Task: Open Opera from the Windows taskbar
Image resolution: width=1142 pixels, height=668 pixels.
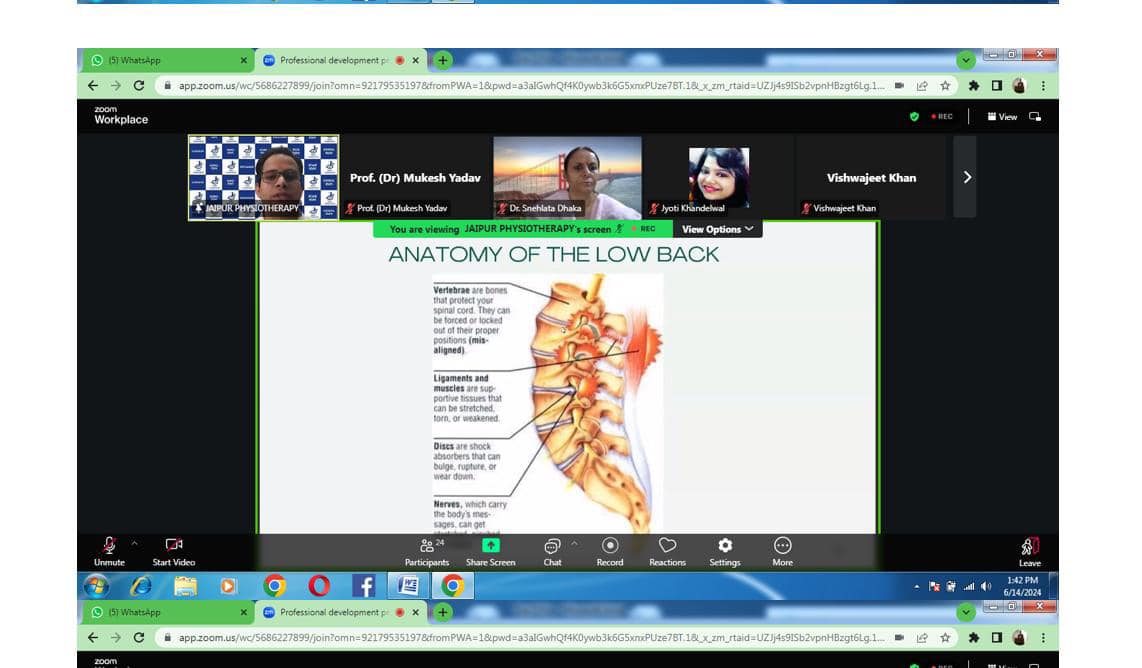Action: 319,586
